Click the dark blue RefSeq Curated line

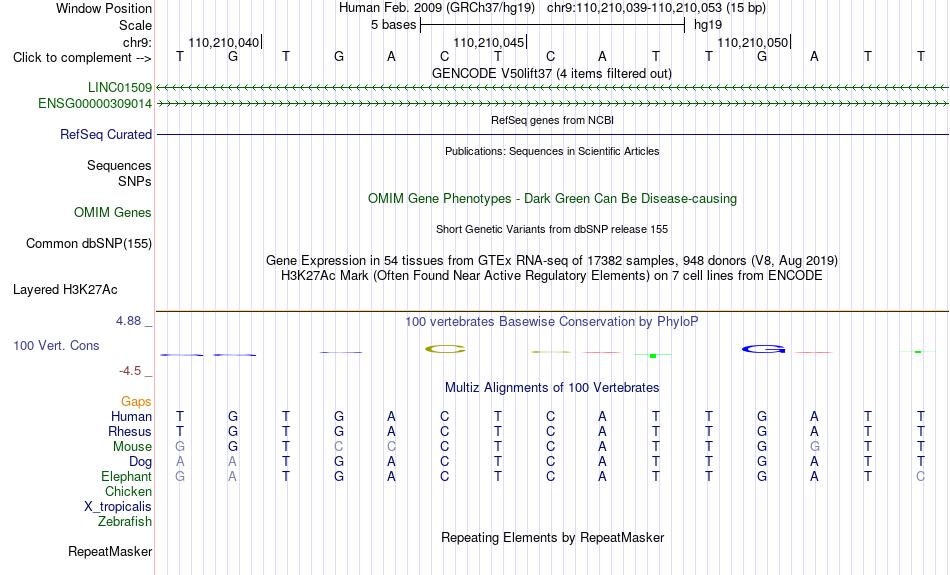tap(553, 134)
